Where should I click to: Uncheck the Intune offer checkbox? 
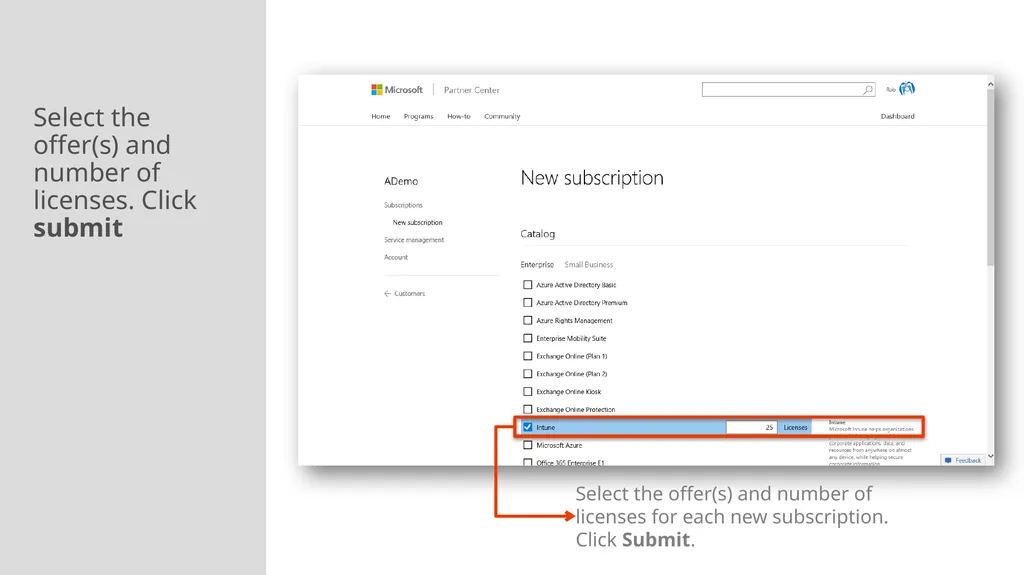[528, 427]
